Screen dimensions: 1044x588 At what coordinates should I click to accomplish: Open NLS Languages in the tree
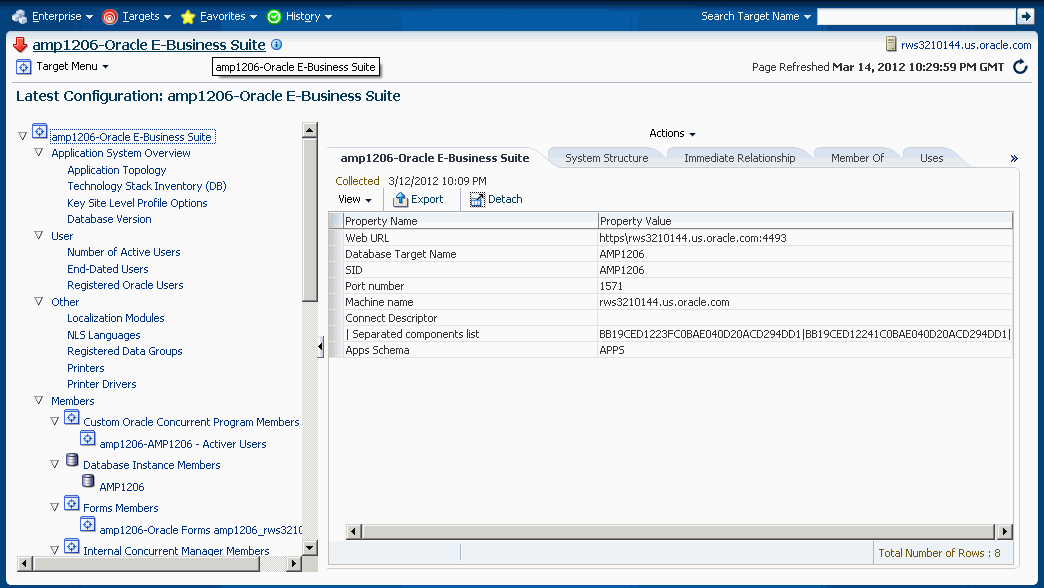tap(104, 335)
